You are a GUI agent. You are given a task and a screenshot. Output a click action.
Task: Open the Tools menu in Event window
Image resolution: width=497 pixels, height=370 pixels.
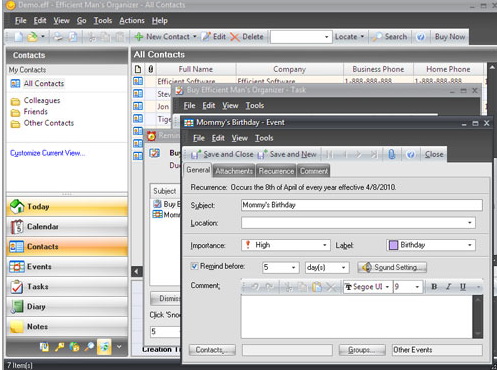[x=264, y=138]
